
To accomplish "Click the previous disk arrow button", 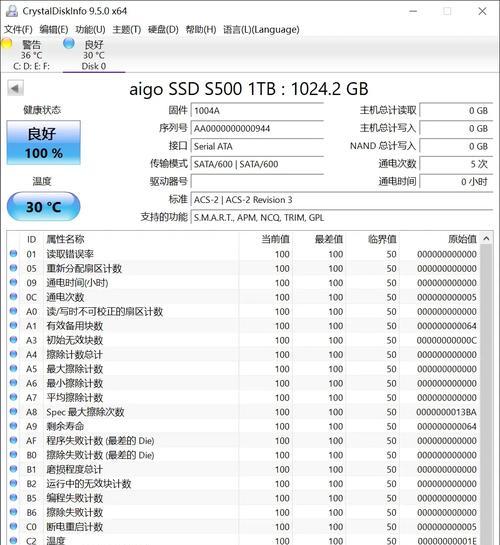I will [x=15, y=88].
